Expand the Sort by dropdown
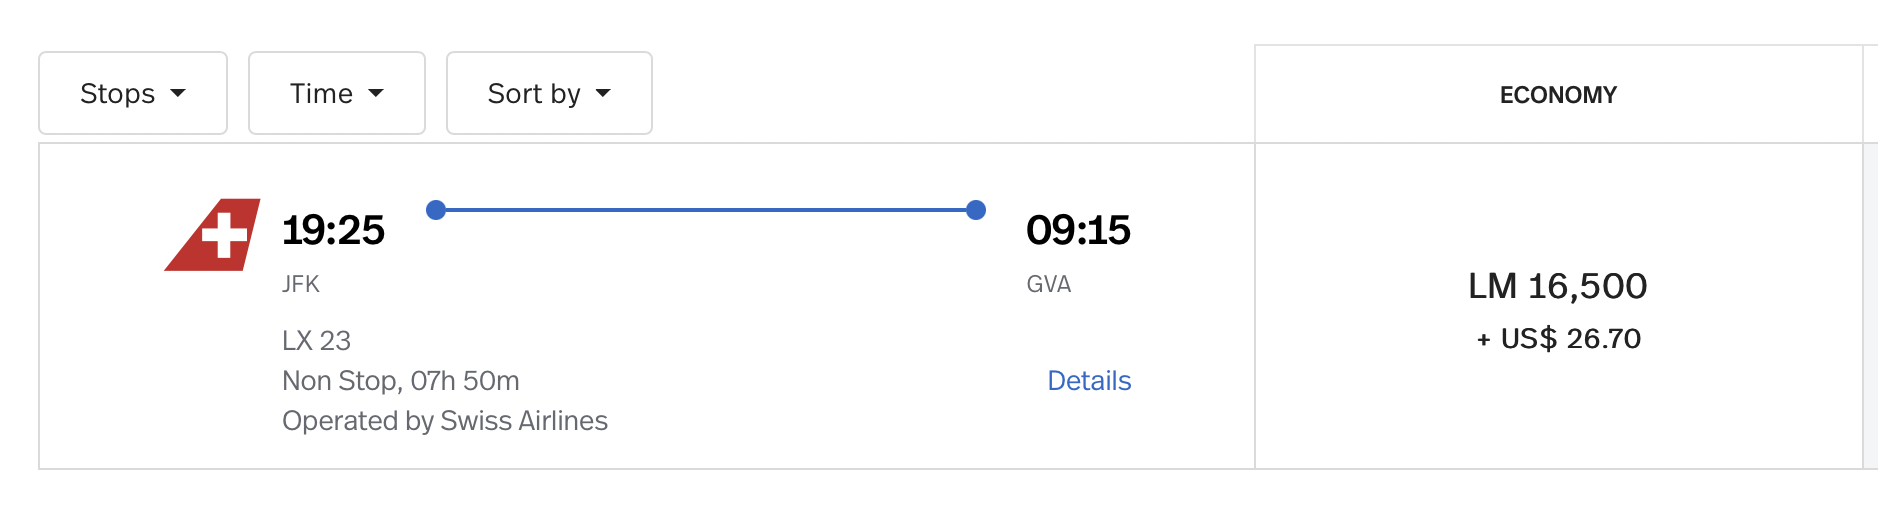Viewport: 1878px width, 528px height. click(549, 93)
